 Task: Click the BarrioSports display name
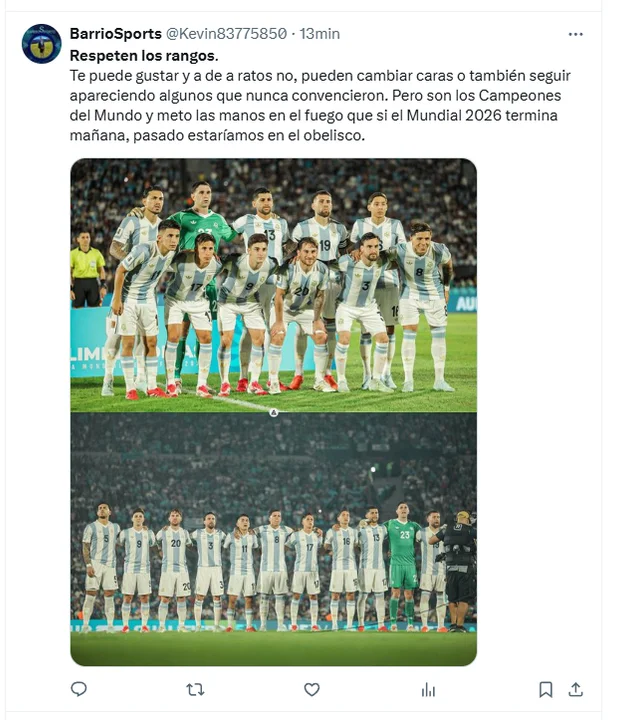(x=116, y=34)
